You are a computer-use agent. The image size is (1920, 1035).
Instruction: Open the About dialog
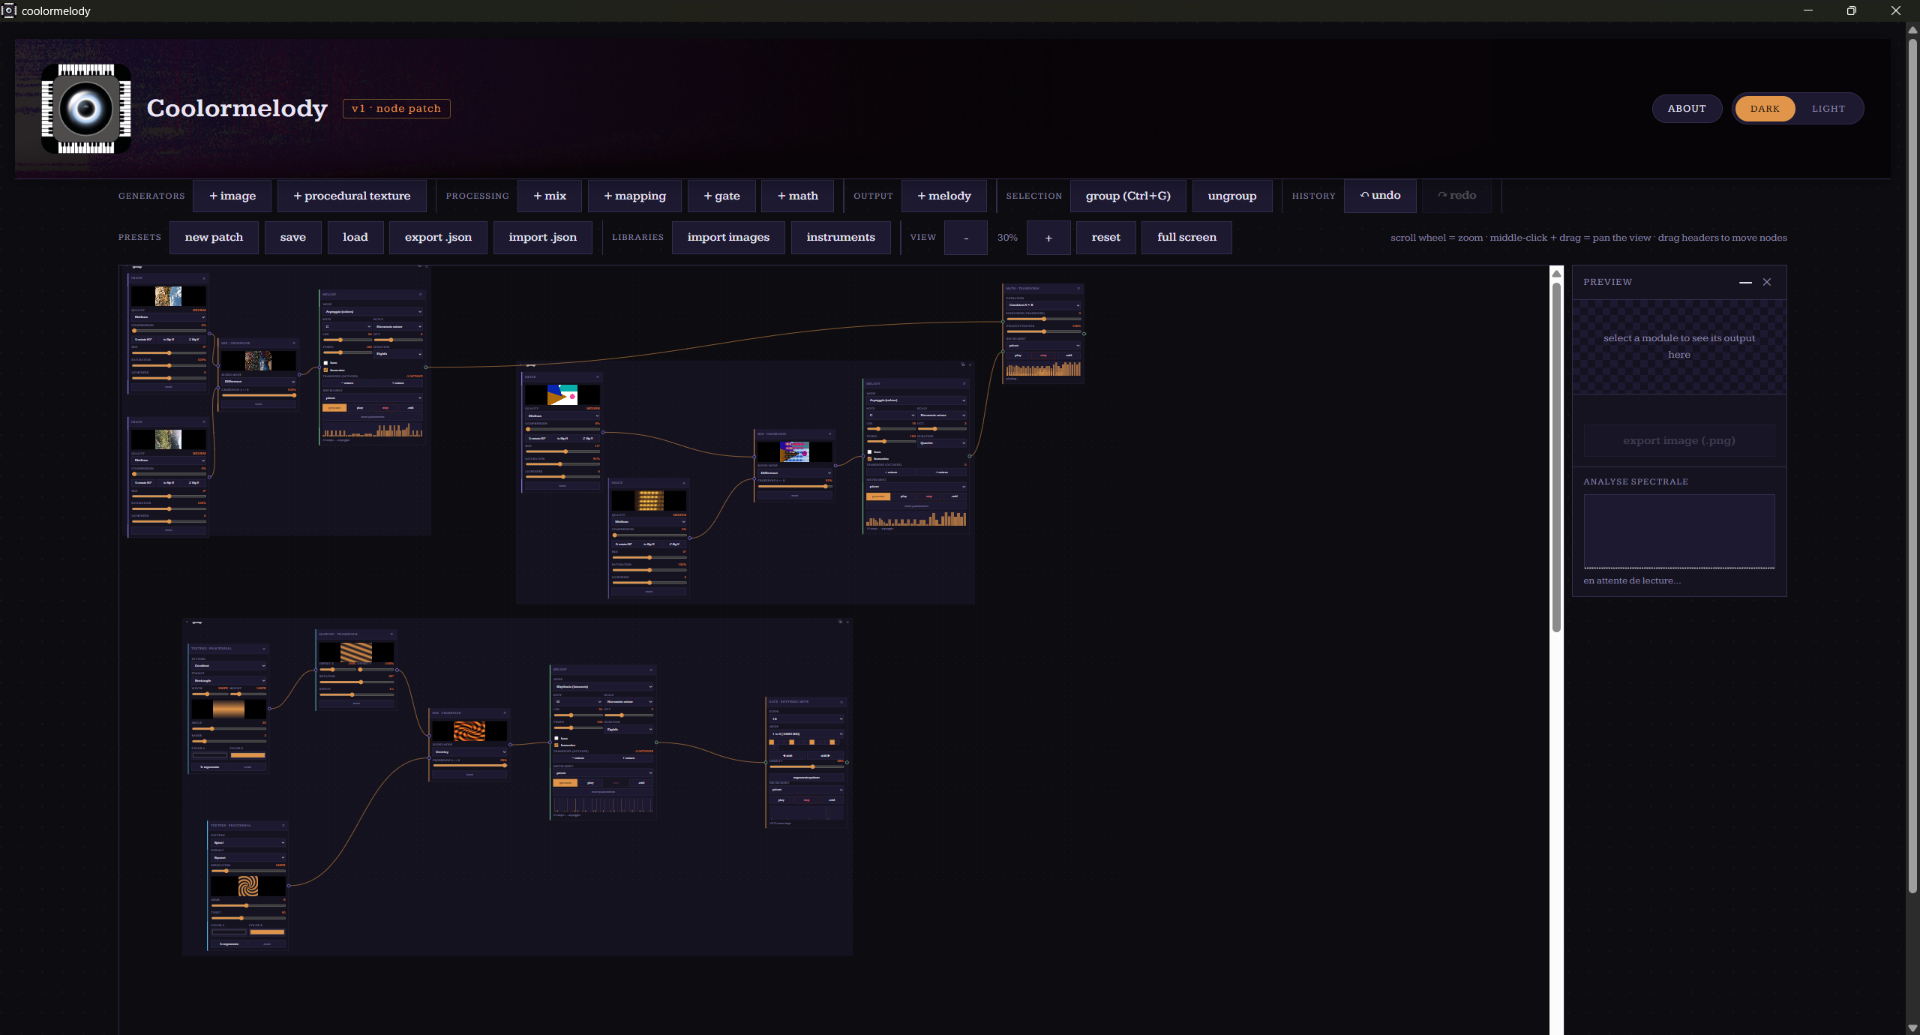[1687, 109]
